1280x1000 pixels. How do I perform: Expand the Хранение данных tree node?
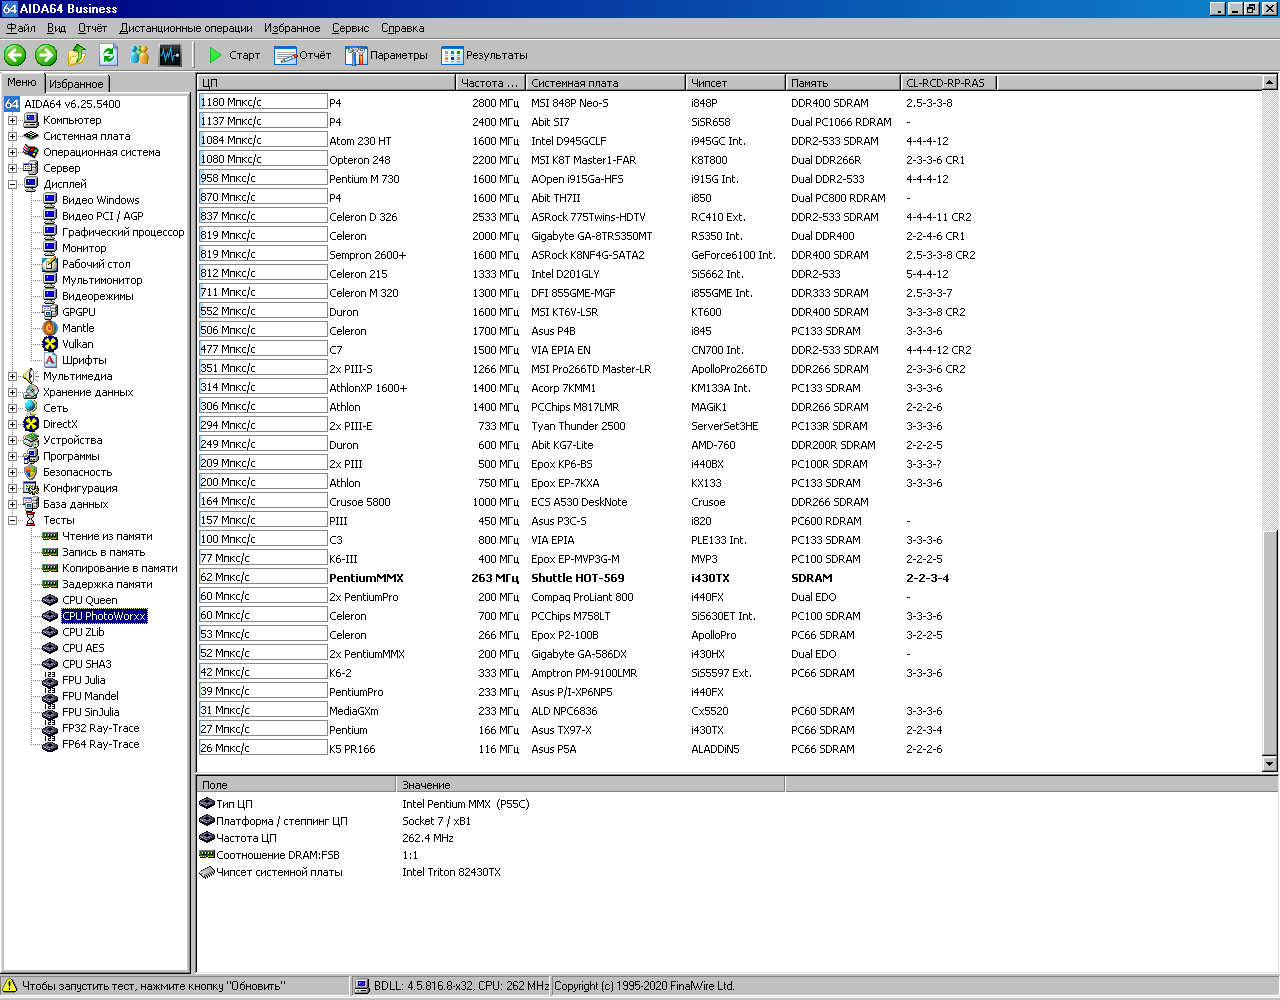pos(13,392)
